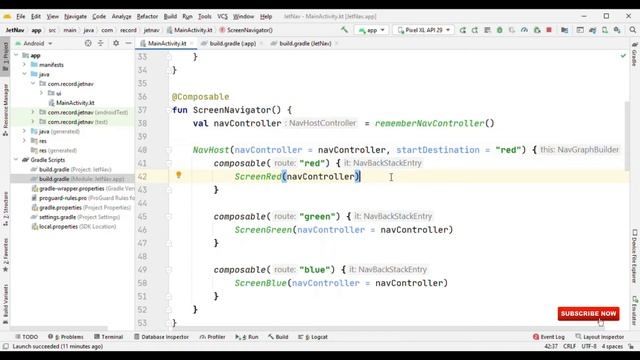Click the Debug app bug icon

(500, 30)
